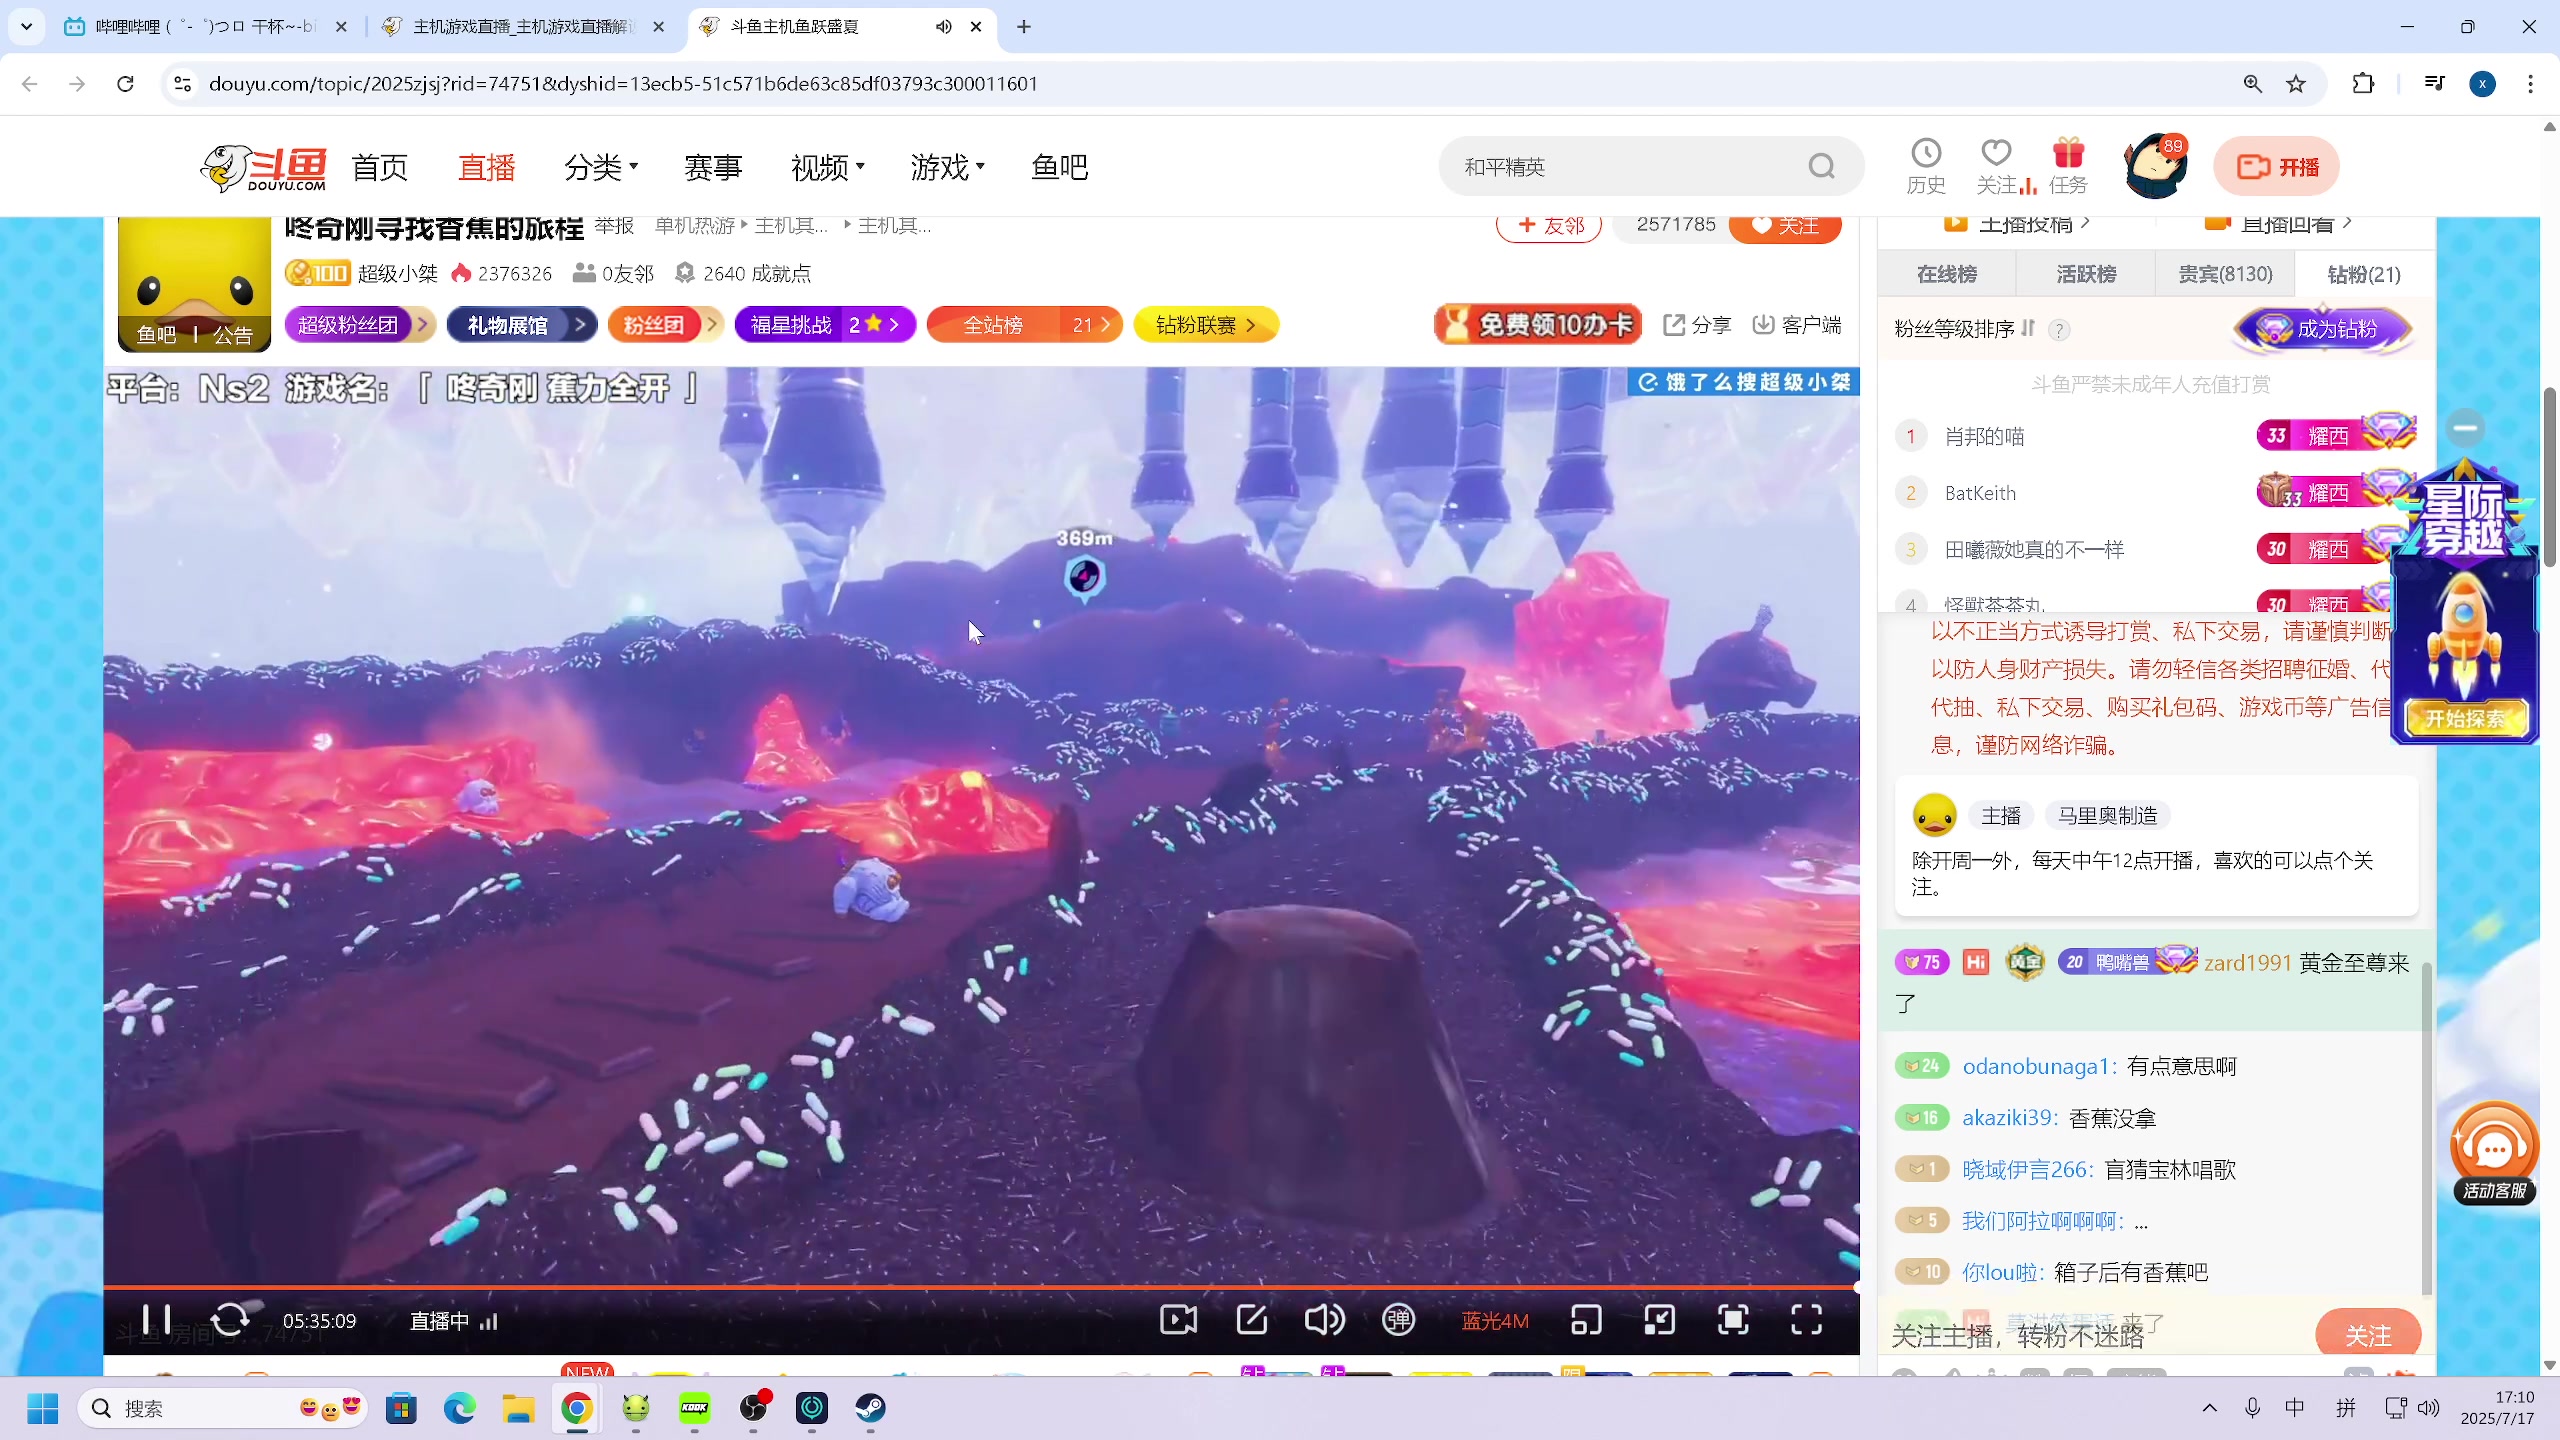The width and height of the screenshot is (2560, 1440).
Task: Click the browser page zoom magnifier icon
Action: tap(2252, 84)
